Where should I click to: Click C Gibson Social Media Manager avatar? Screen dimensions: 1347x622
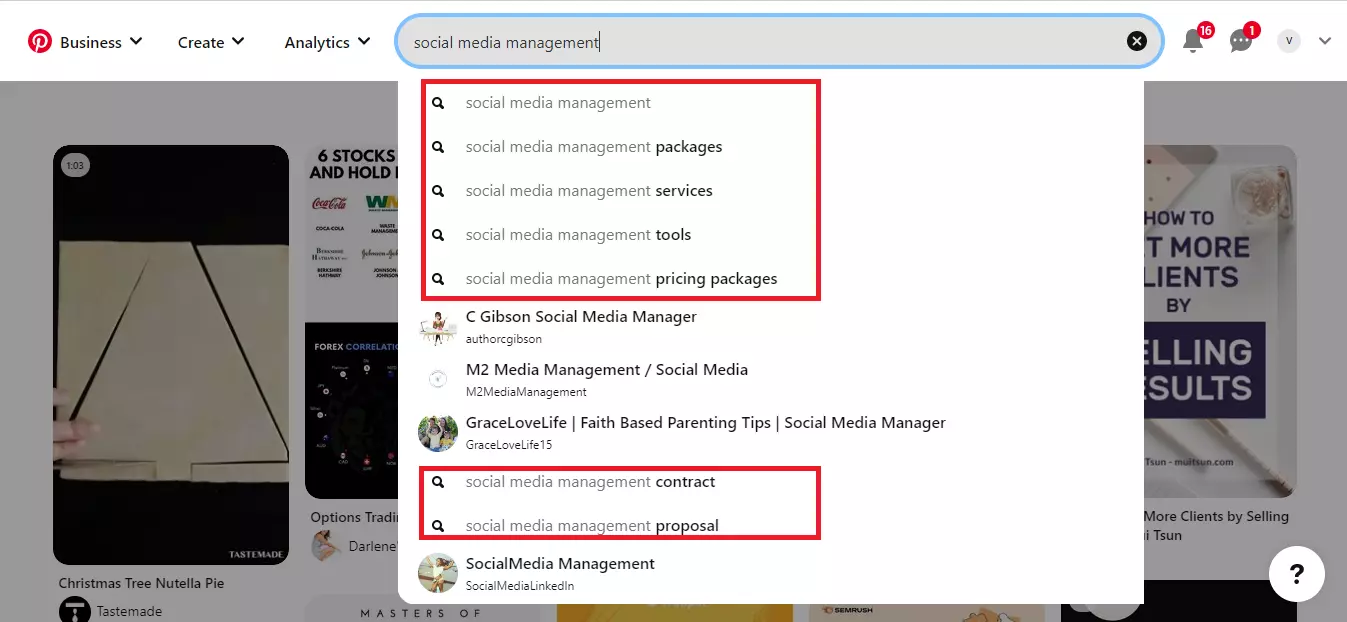coord(438,327)
